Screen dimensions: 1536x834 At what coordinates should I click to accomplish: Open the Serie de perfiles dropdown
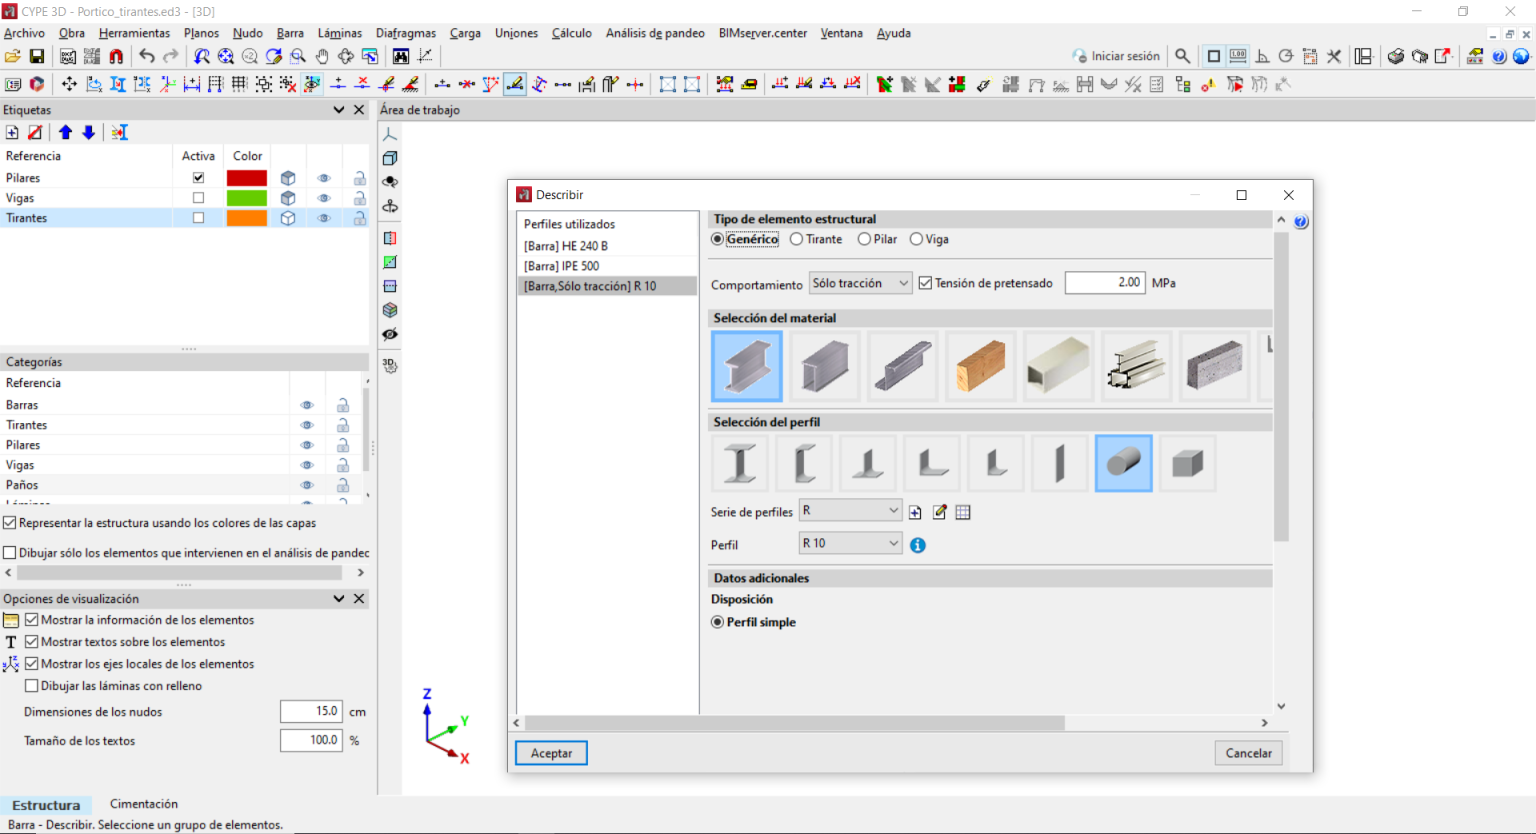851,510
